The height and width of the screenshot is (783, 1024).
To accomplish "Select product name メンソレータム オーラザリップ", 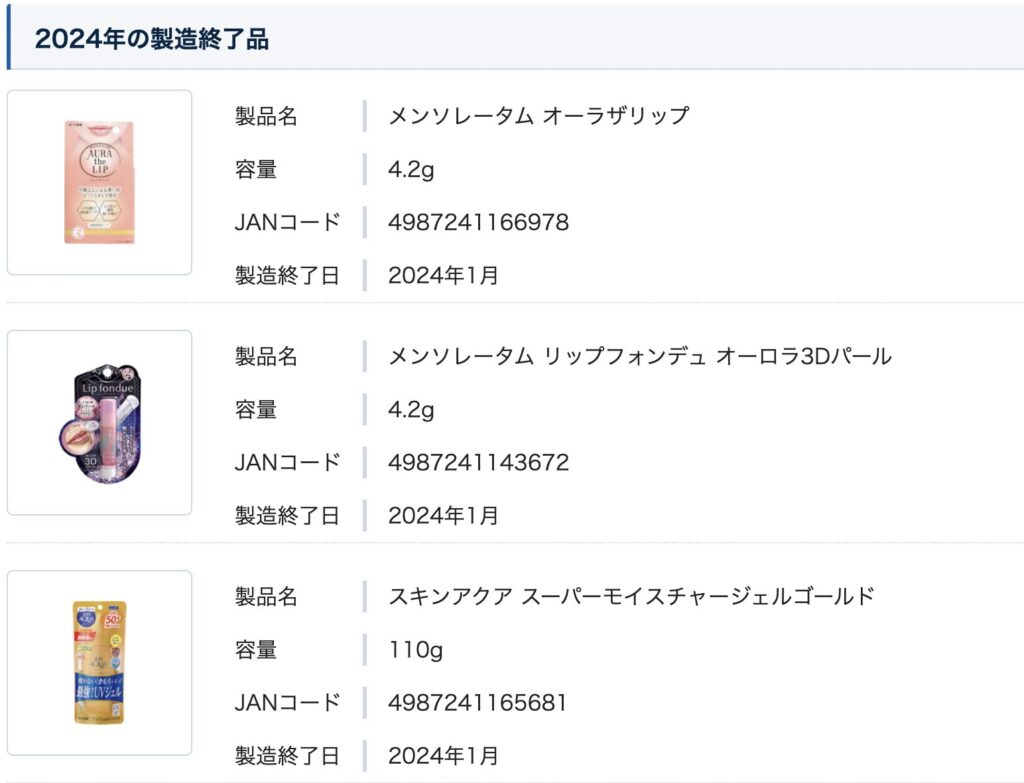I will (539, 116).
